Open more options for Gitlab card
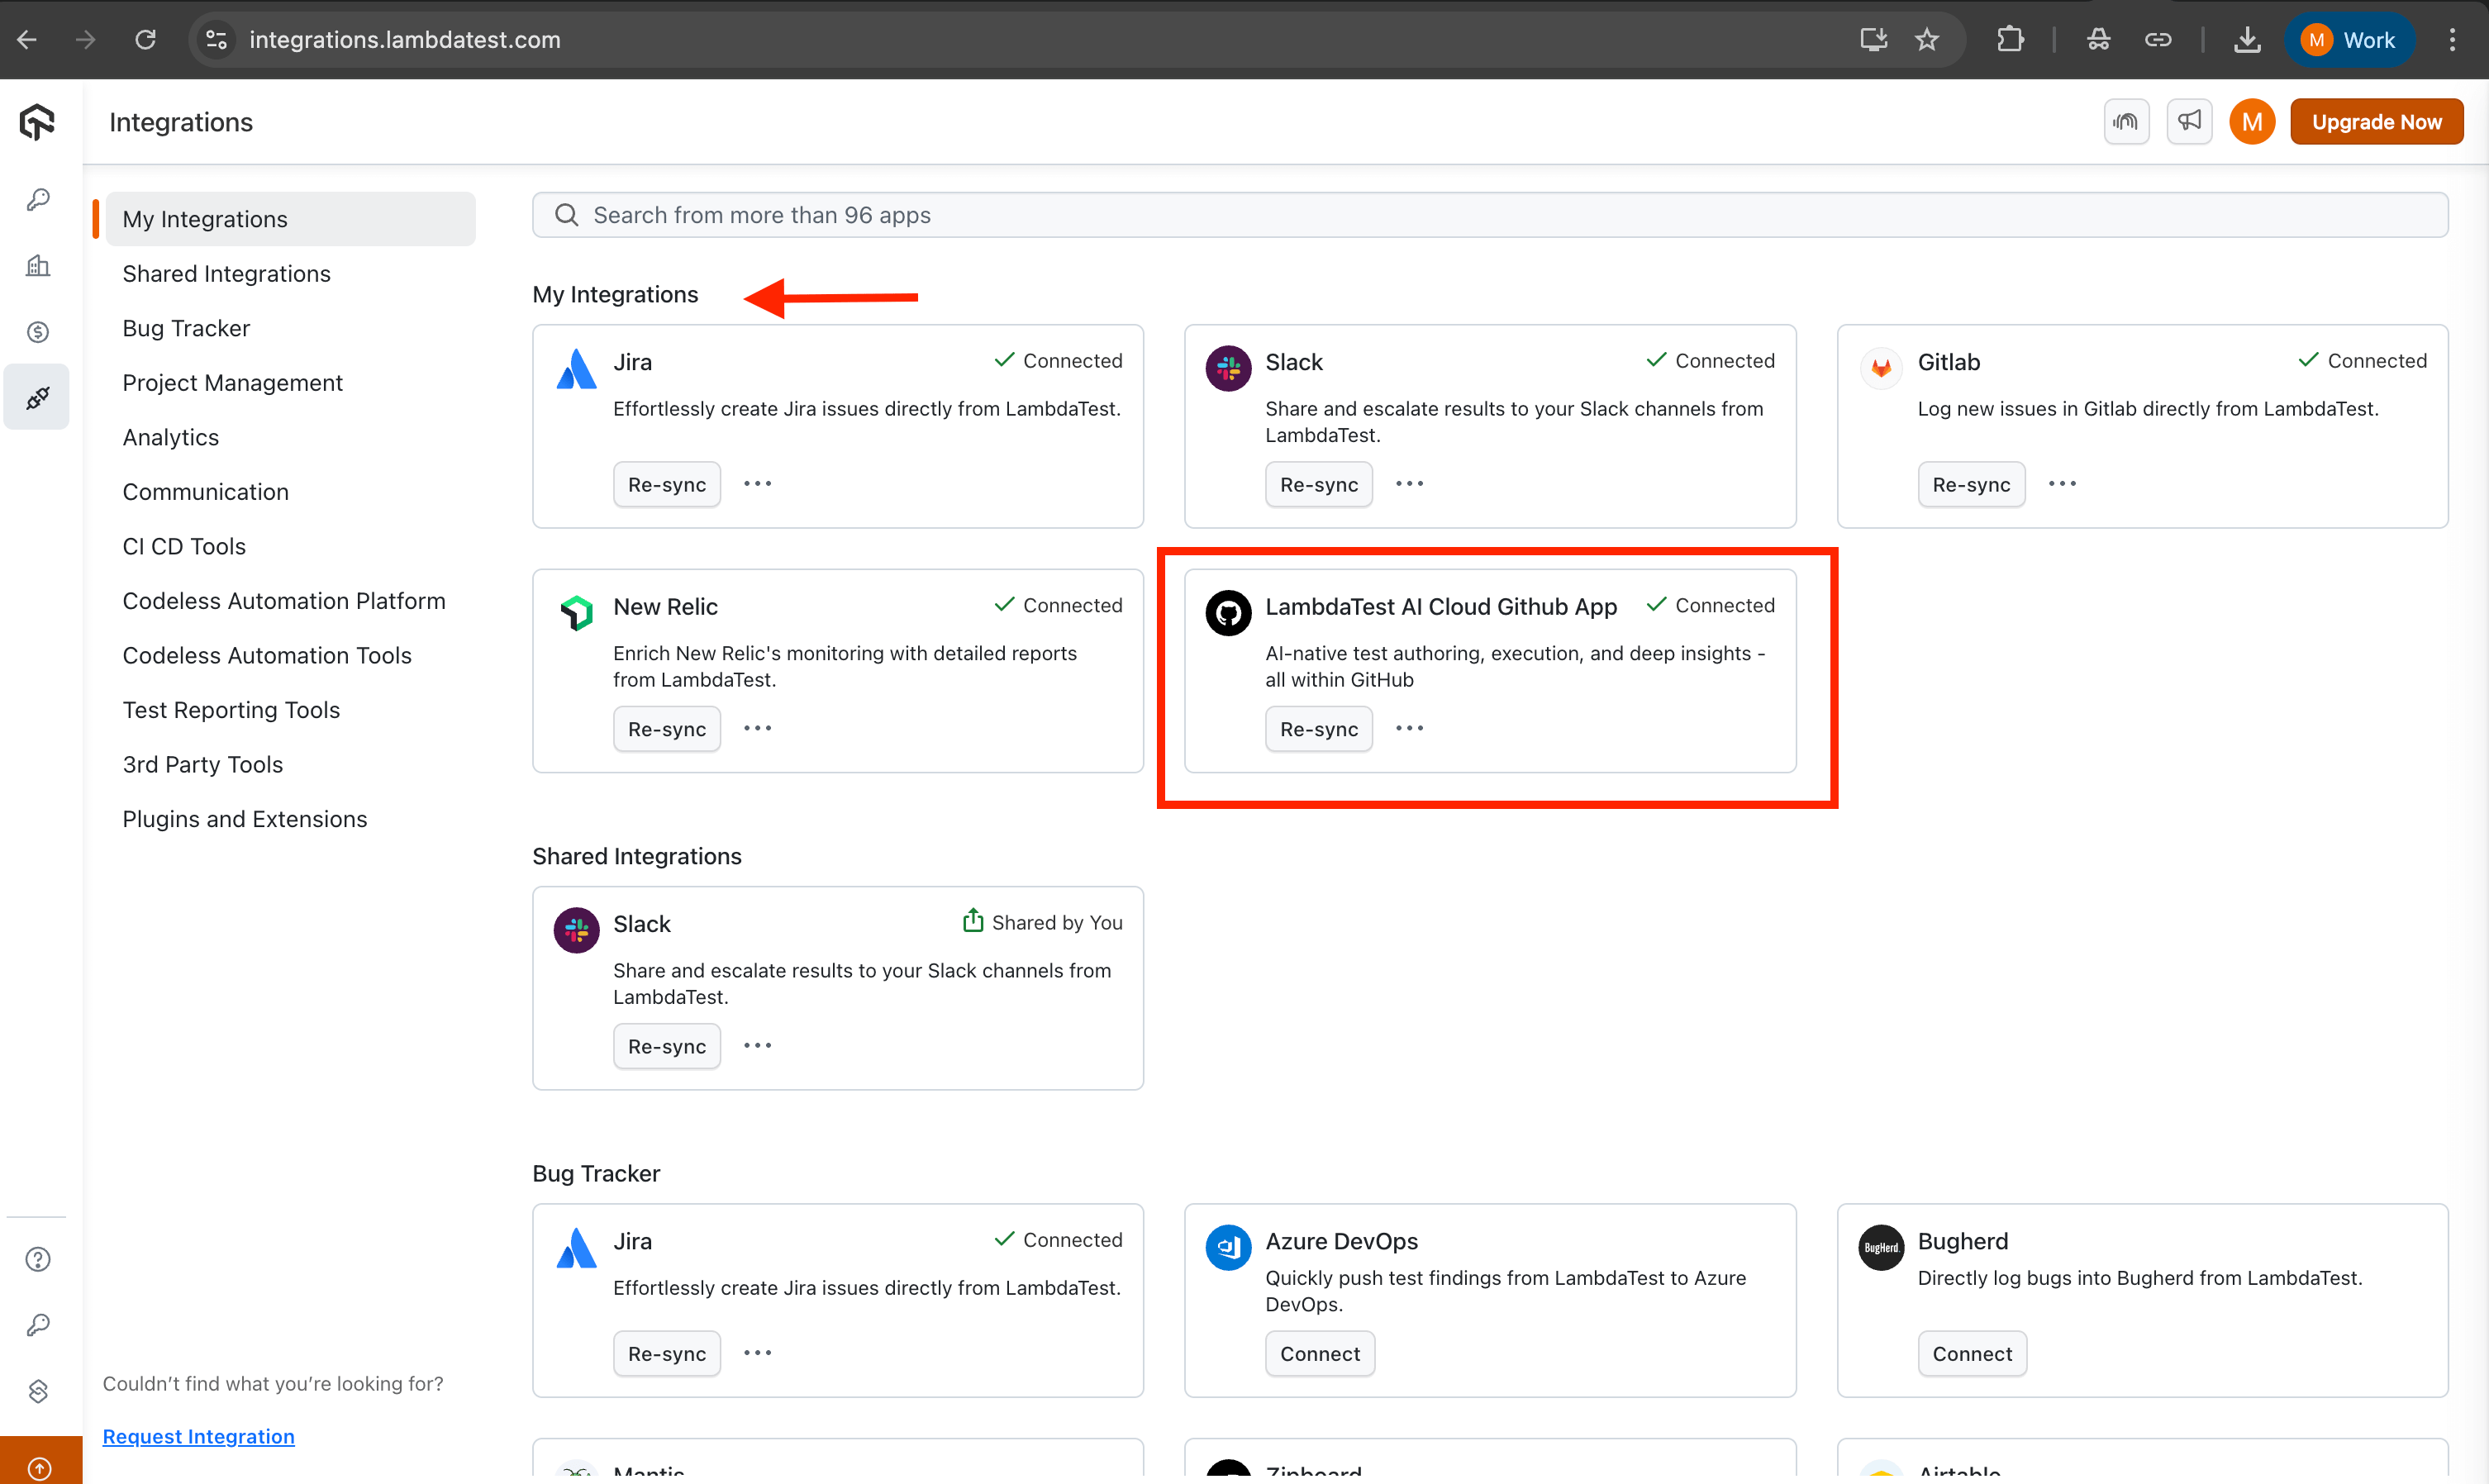Viewport: 2489px width, 1484px height. point(2062,484)
